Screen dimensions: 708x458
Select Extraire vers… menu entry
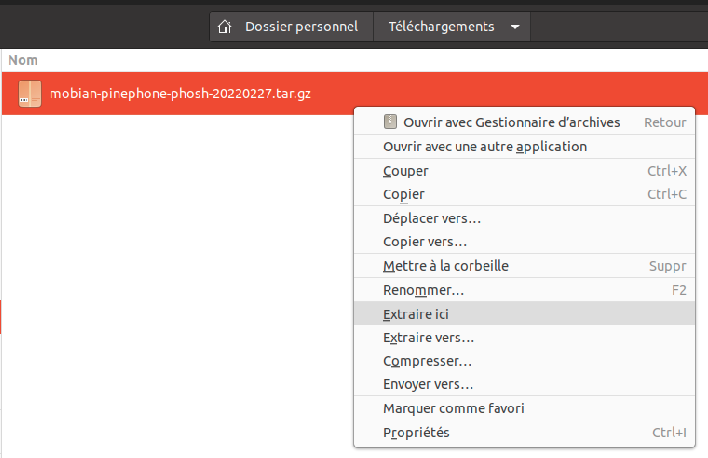coord(428,337)
